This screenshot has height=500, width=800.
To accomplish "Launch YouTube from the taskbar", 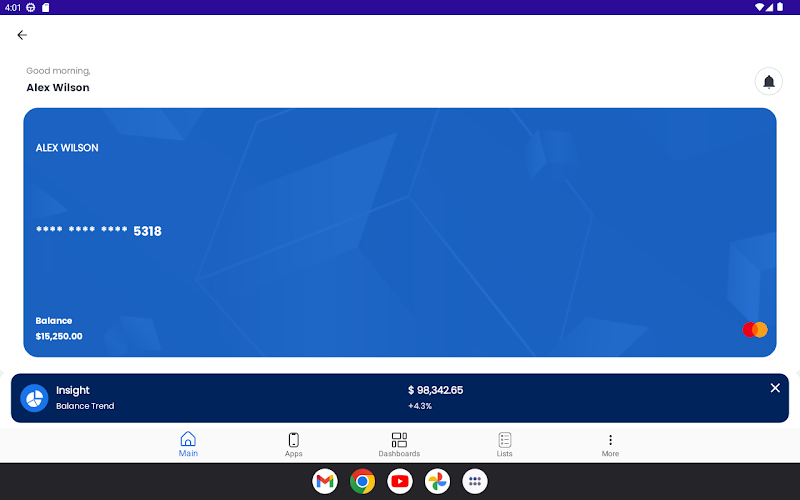I will pyautogui.click(x=399, y=481).
